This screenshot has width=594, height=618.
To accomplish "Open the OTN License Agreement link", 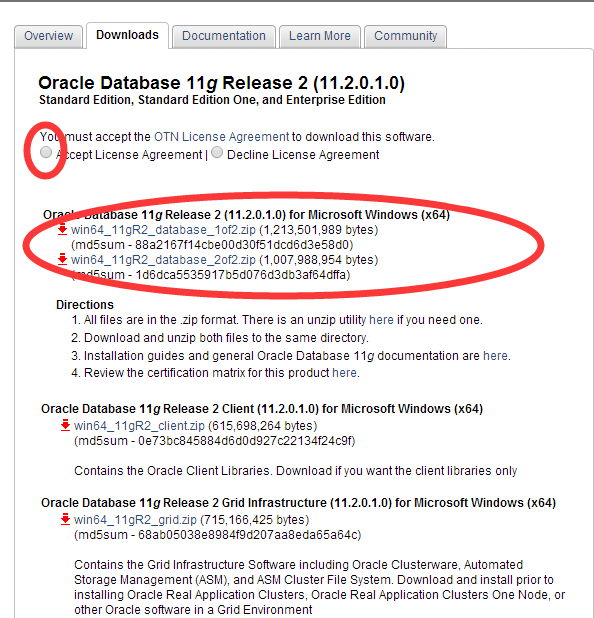I will [222, 137].
